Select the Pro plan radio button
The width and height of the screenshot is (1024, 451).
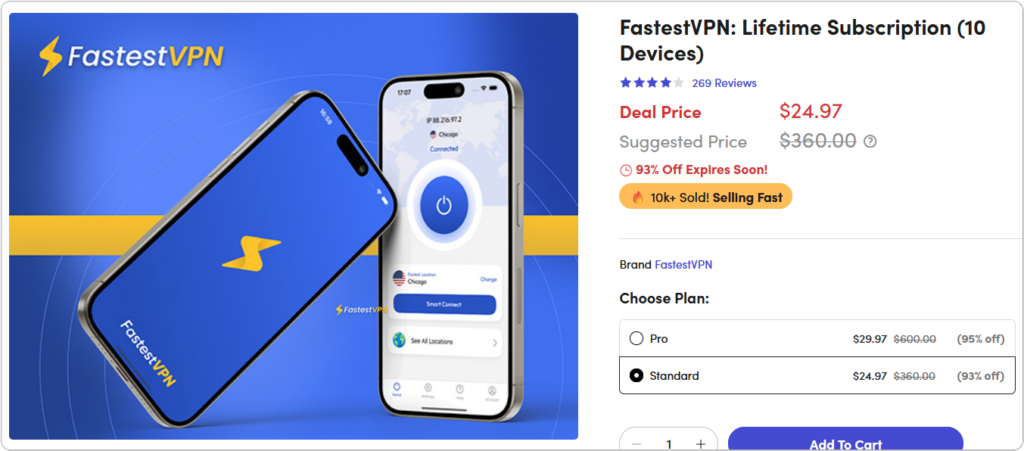[x=636, y=339]
